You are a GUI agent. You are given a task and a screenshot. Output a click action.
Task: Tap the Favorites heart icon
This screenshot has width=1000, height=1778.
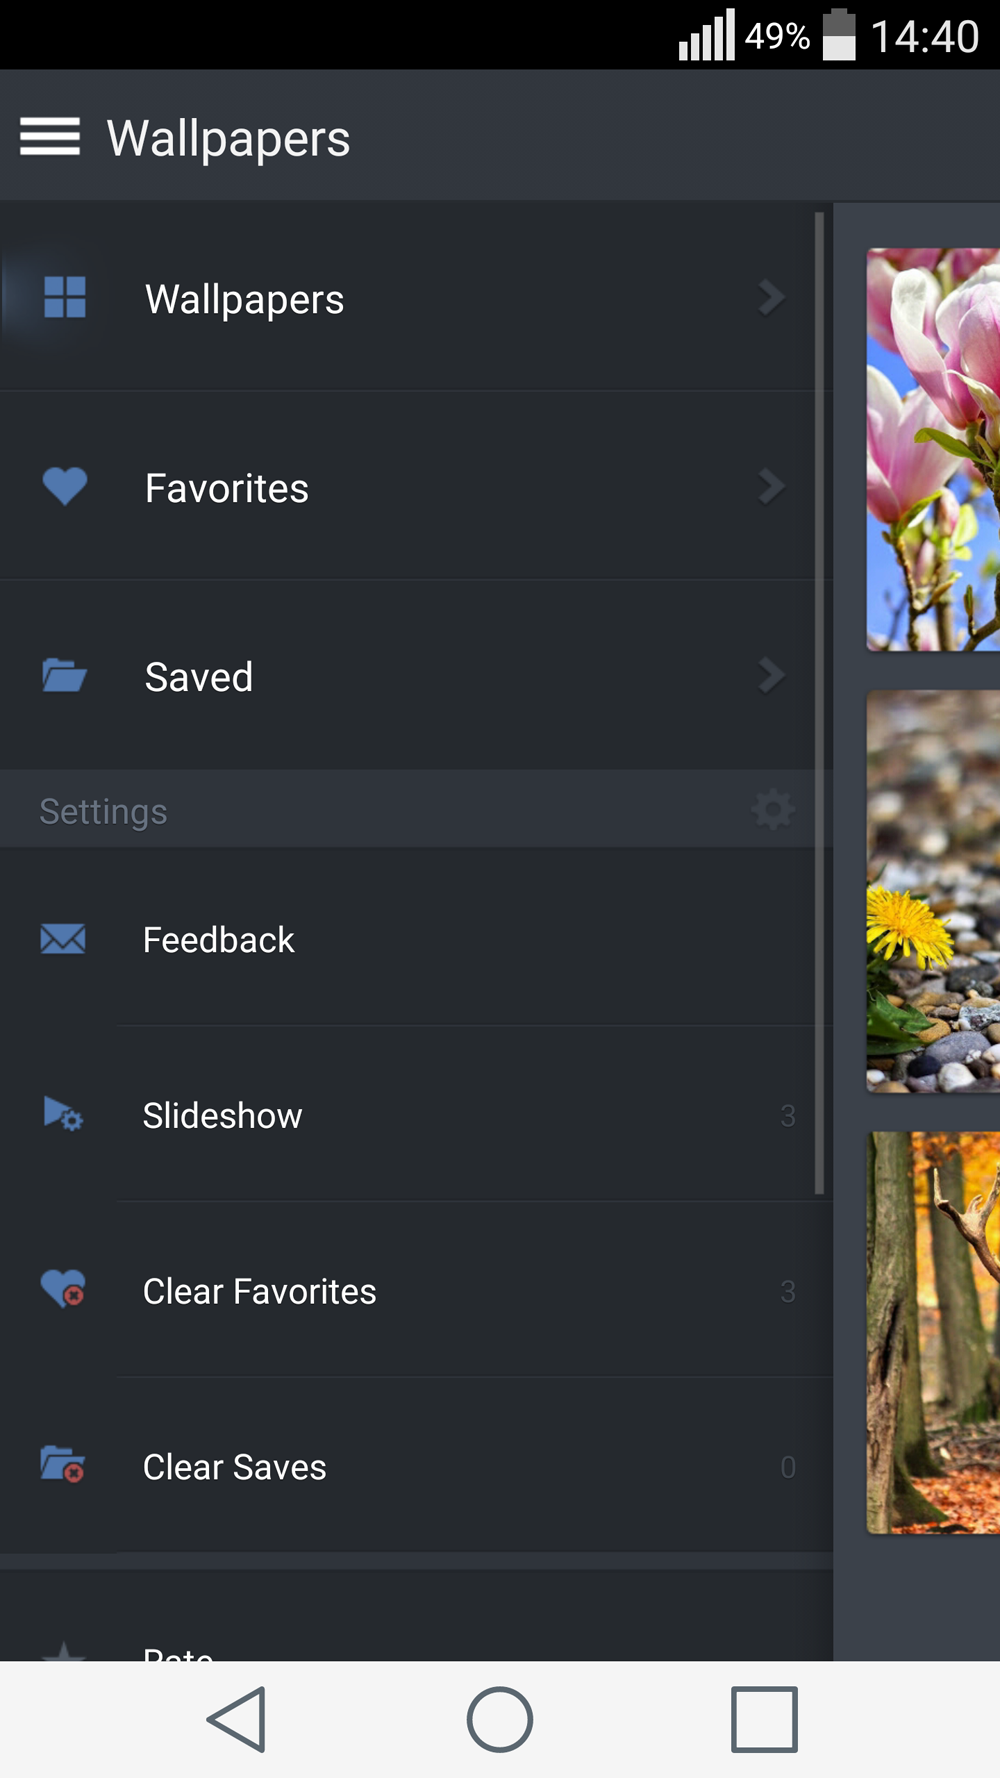65,486
